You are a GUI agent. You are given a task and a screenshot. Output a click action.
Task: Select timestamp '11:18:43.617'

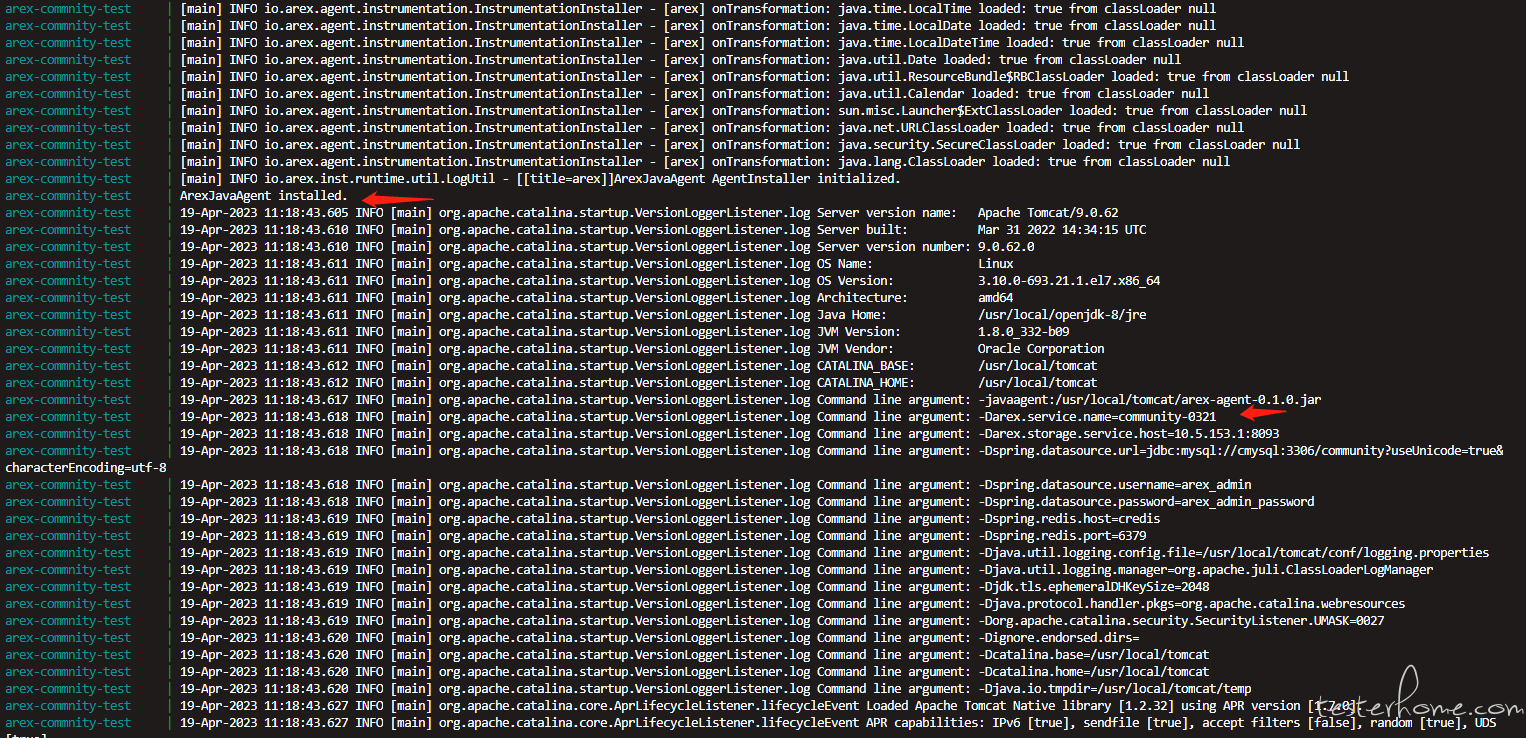pos(306,399)
